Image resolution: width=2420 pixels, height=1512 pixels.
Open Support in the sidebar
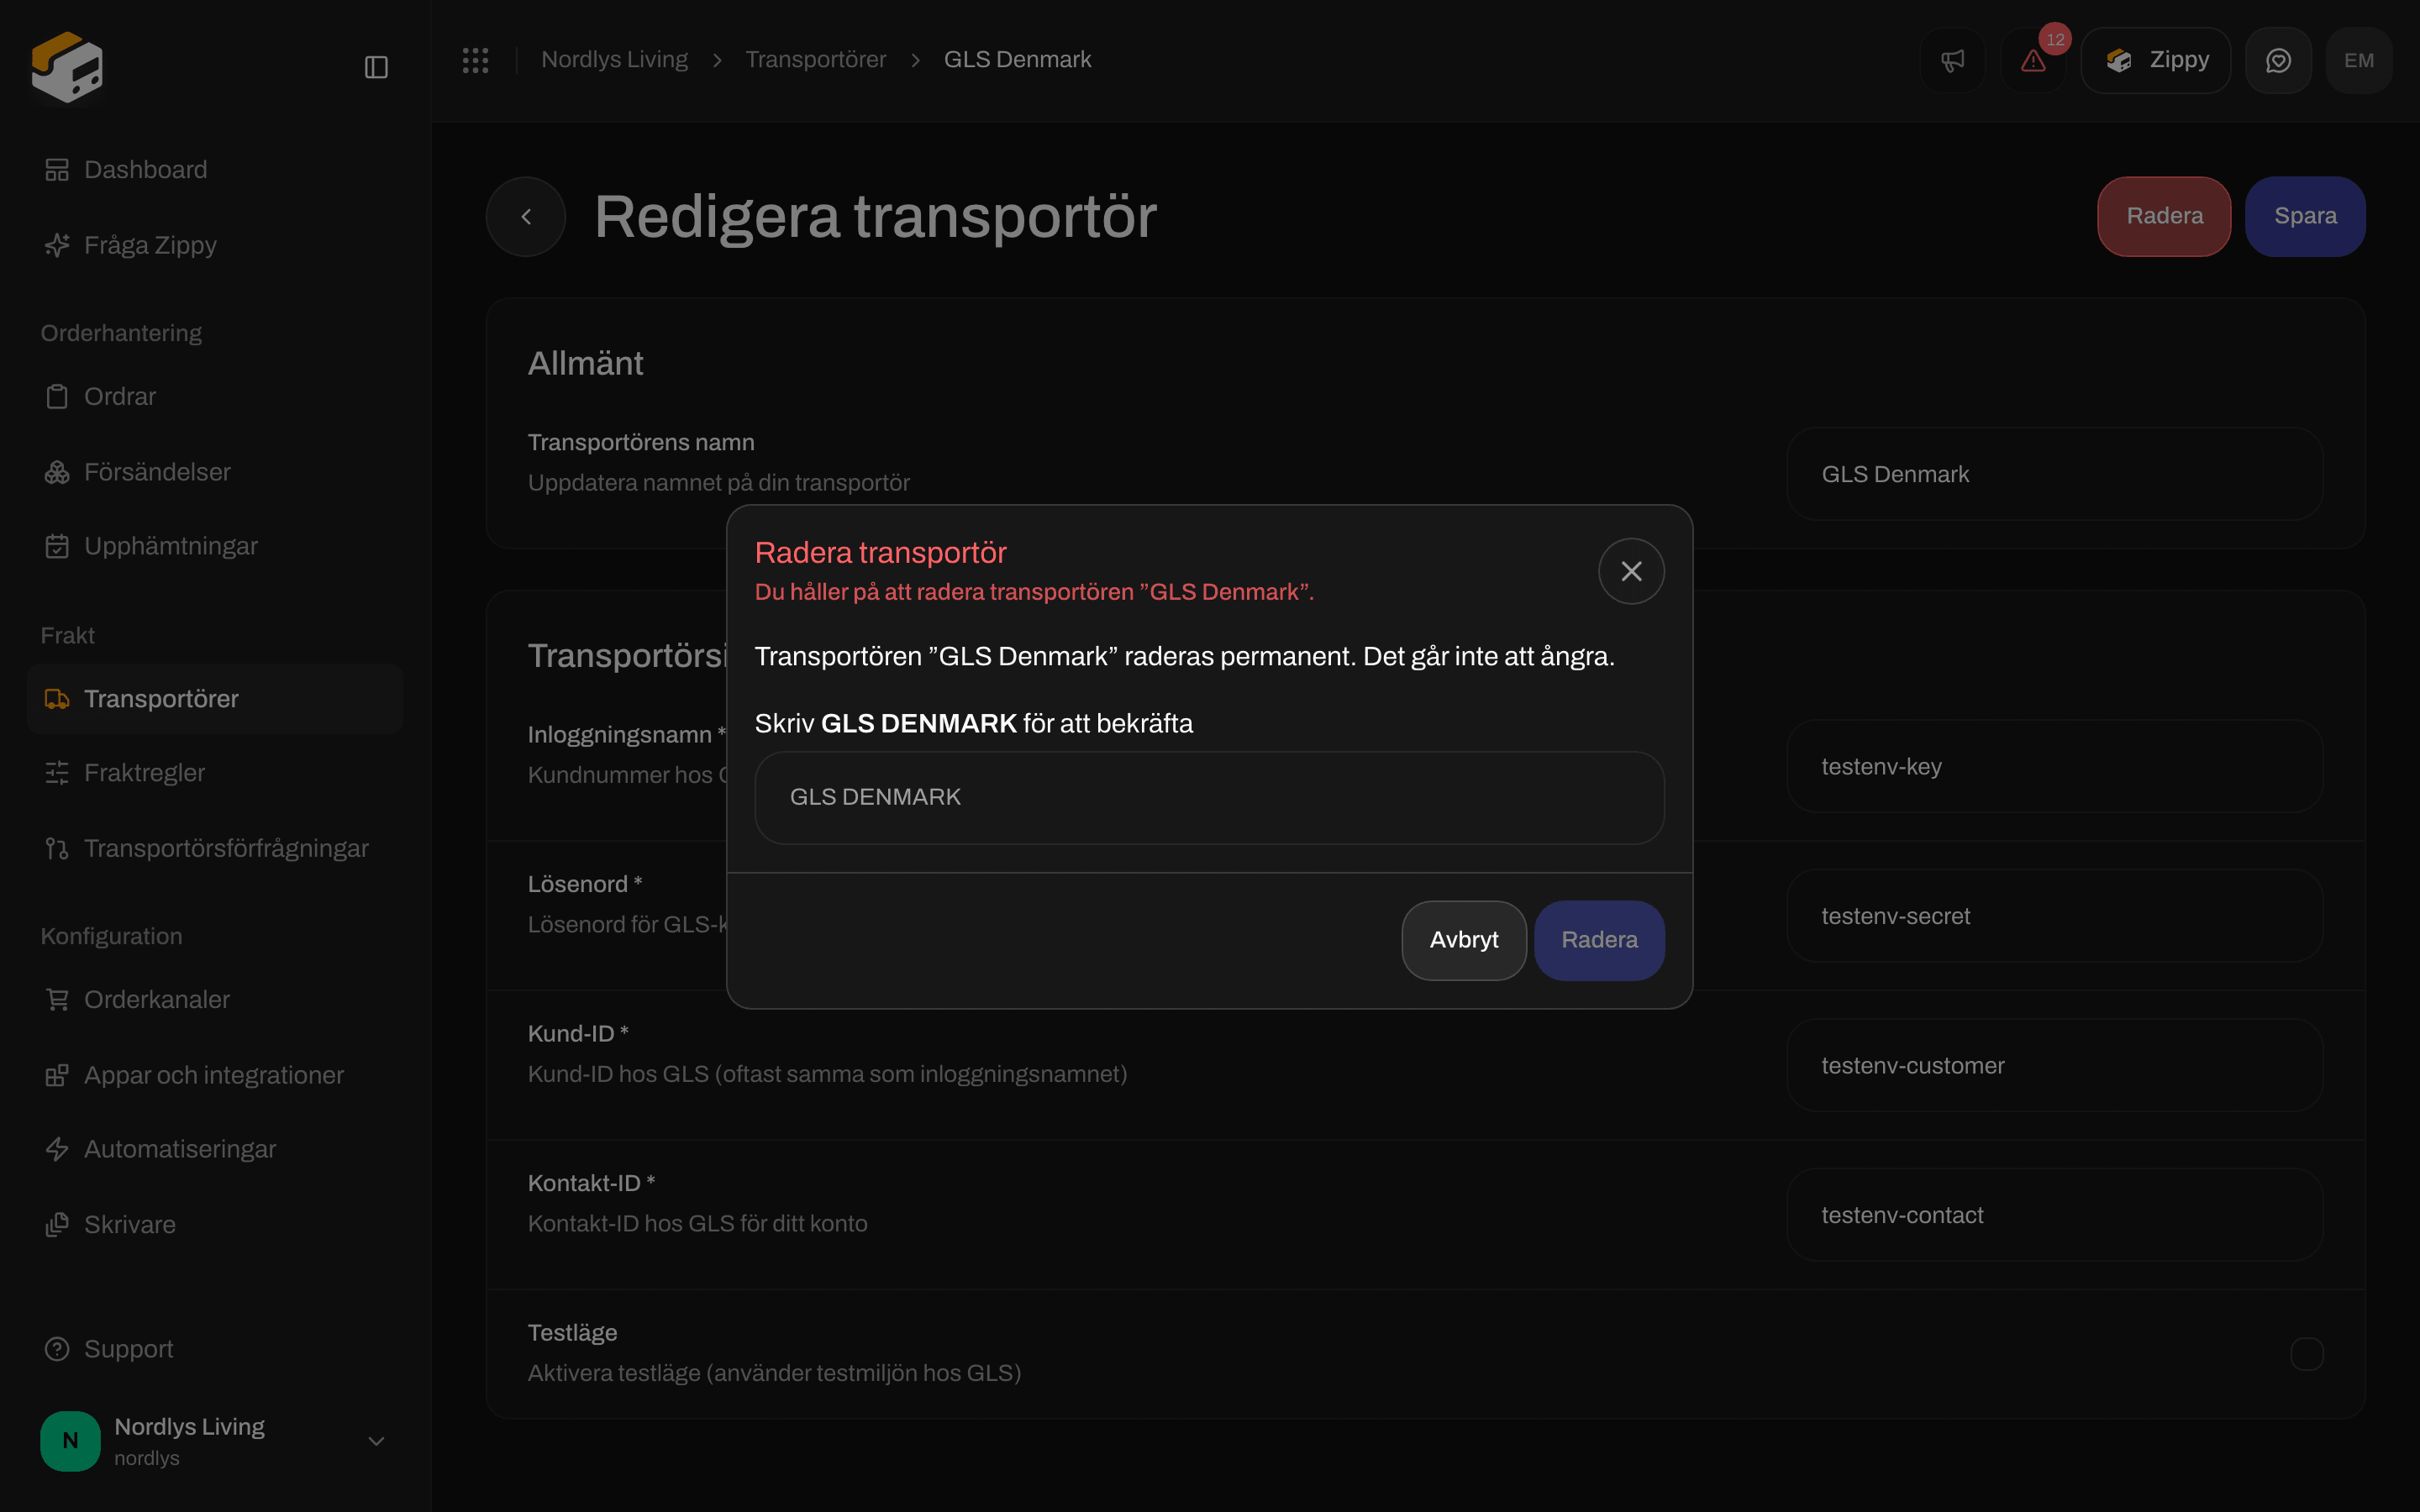[x=215, y=1349]
